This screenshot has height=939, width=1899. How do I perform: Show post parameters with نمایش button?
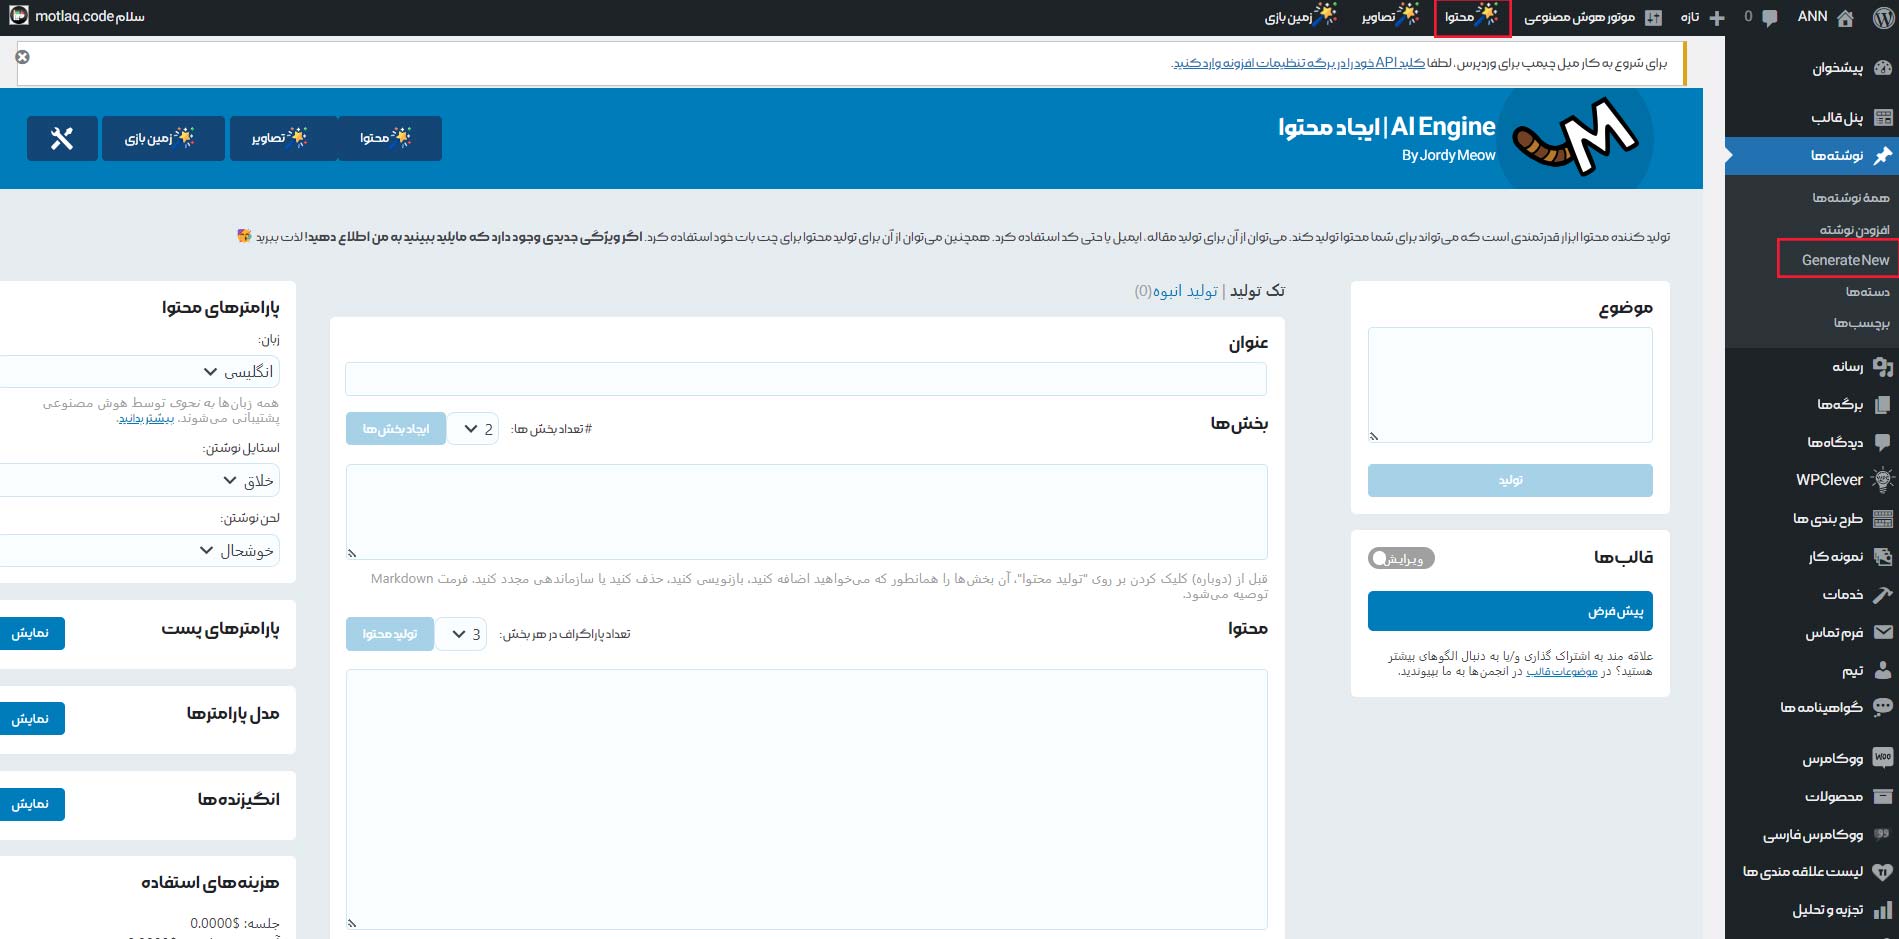pyautogui.click(x=31, y=633)
